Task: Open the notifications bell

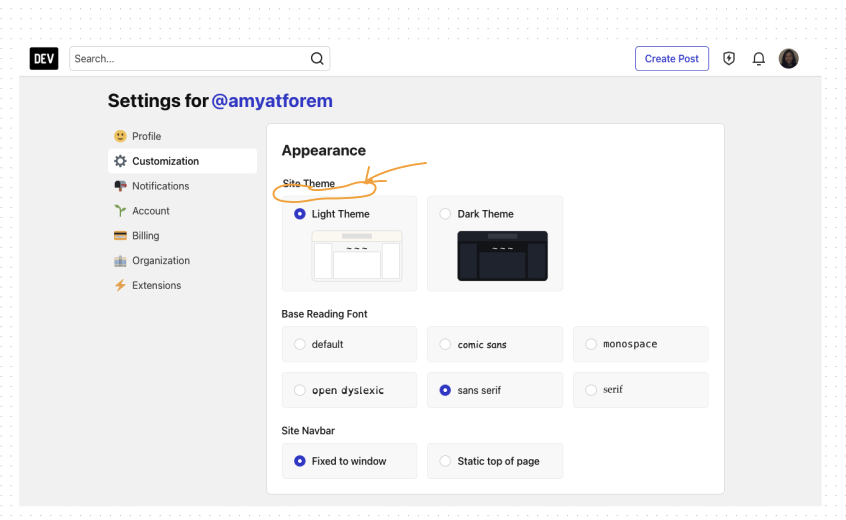Action: coord(759,58)
